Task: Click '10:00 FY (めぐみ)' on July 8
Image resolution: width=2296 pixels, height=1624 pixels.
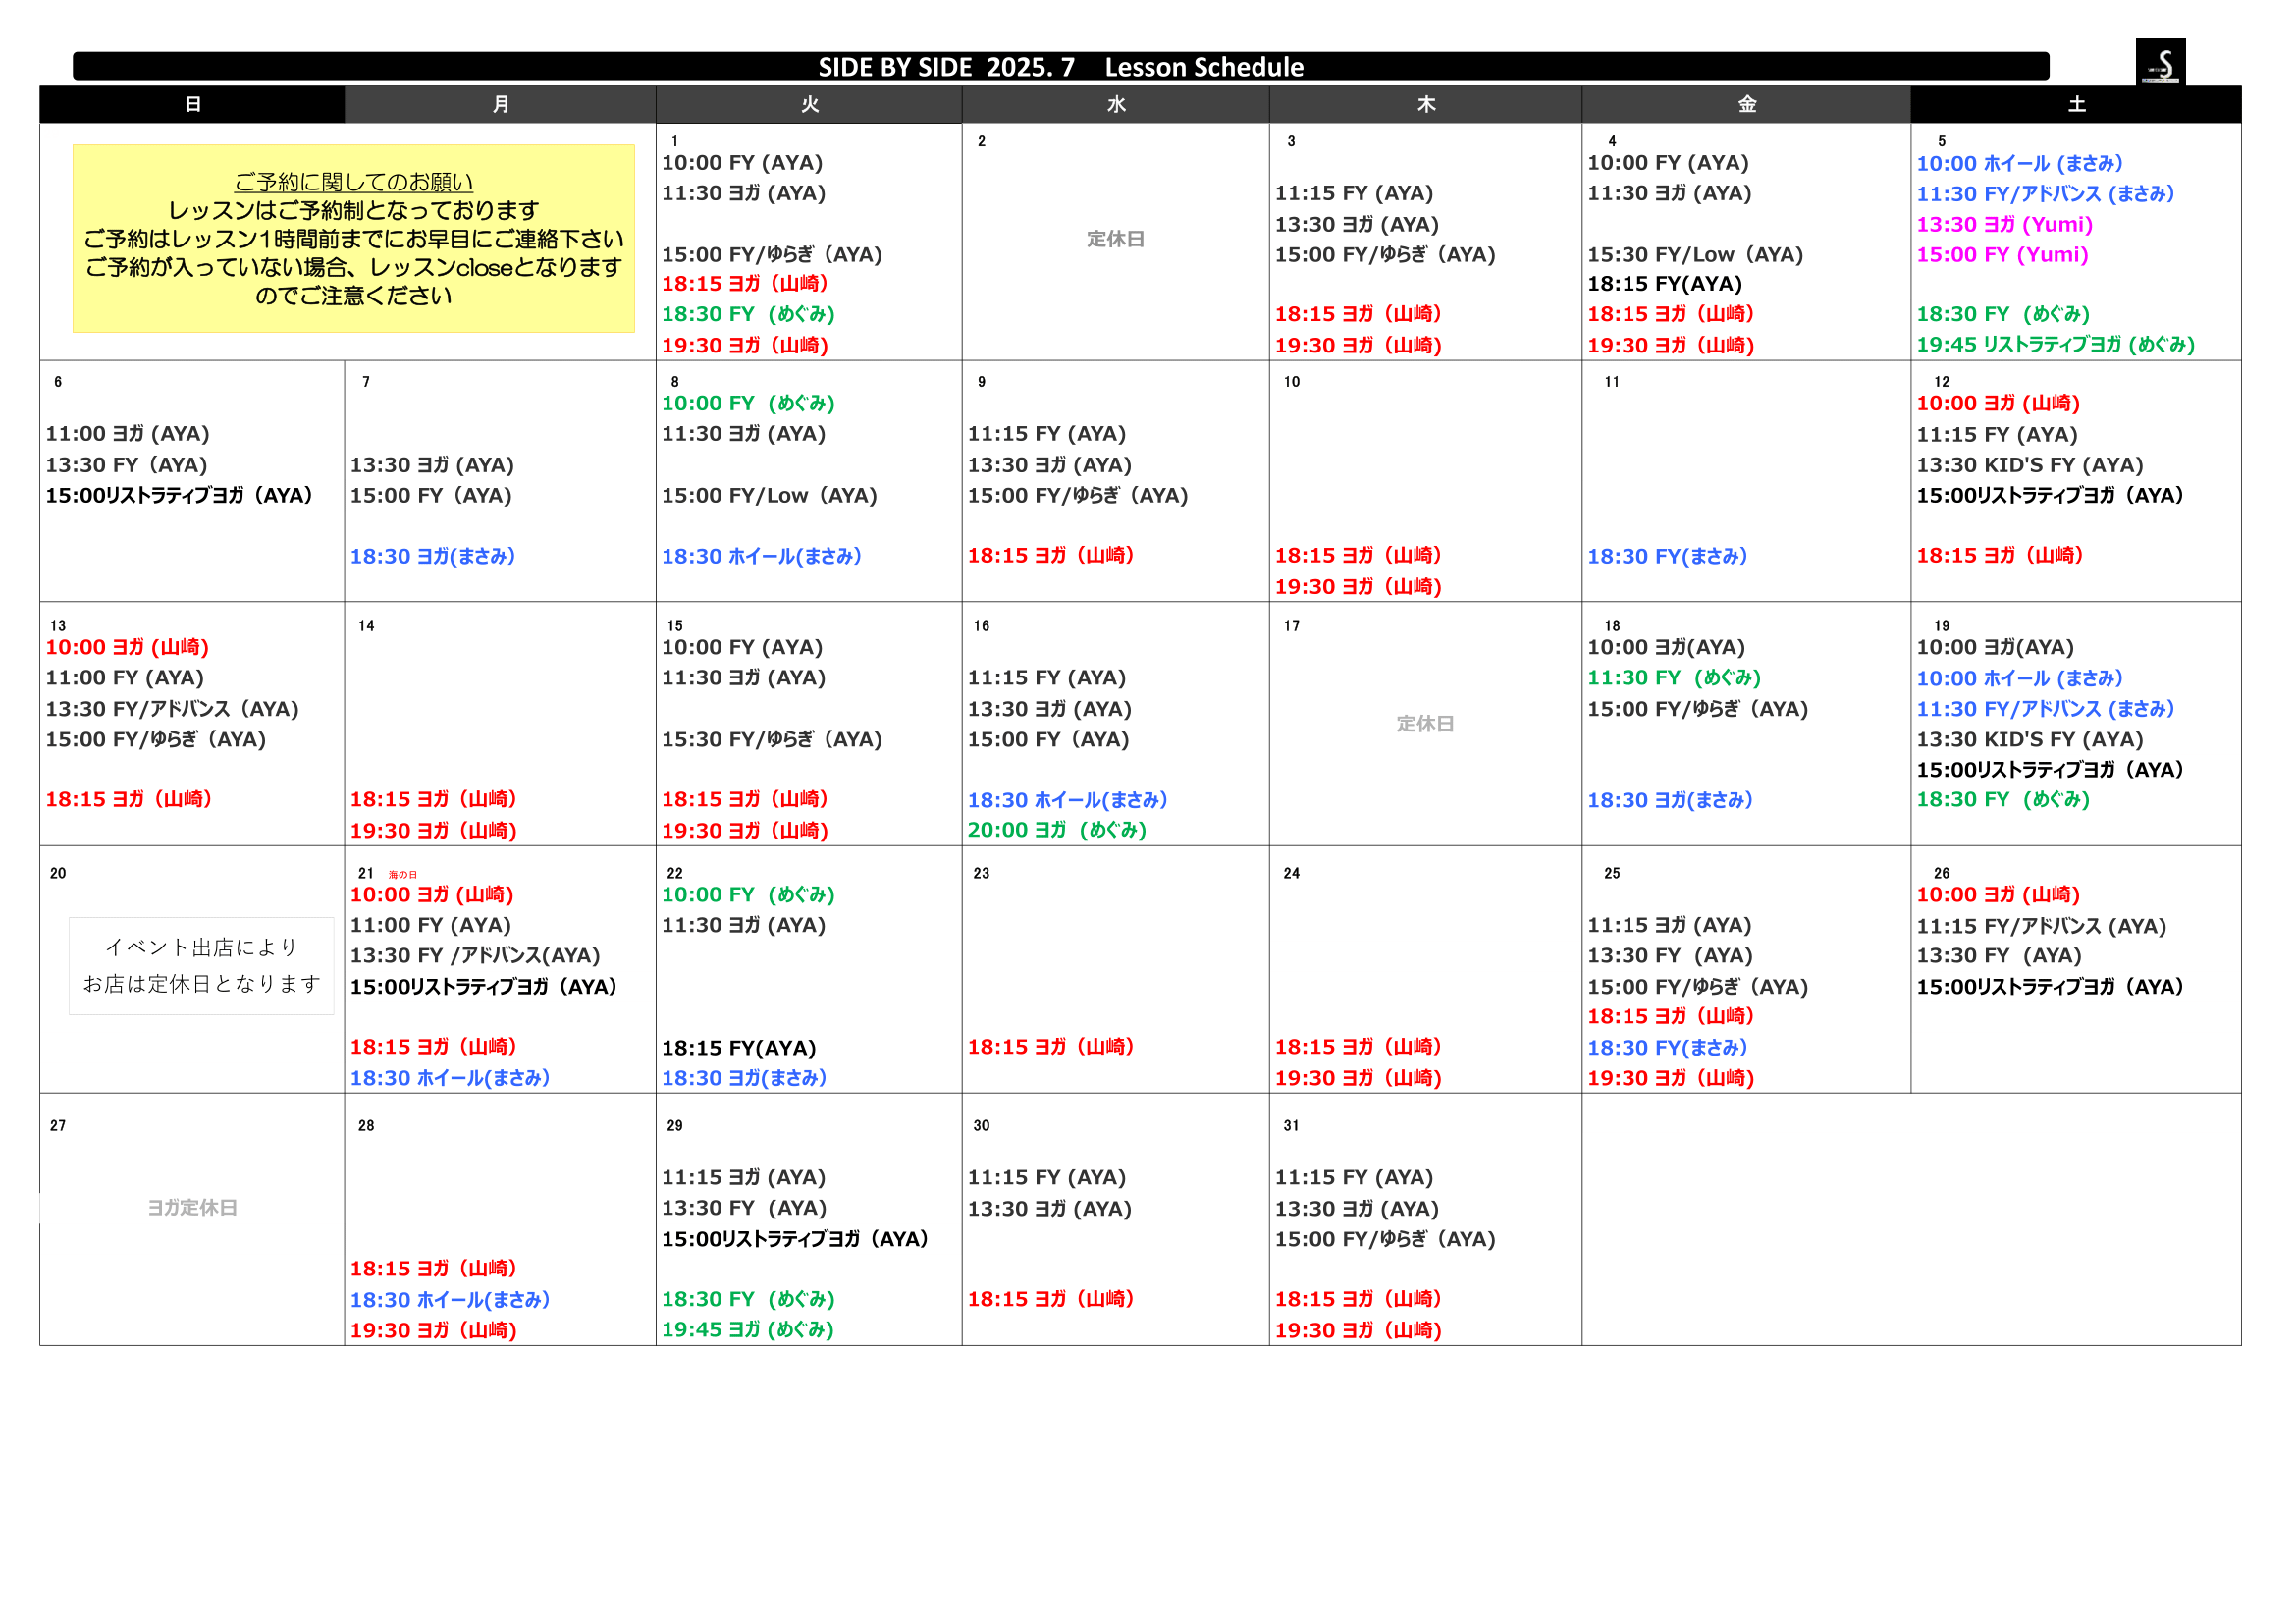Action: [x=748, y=403]
